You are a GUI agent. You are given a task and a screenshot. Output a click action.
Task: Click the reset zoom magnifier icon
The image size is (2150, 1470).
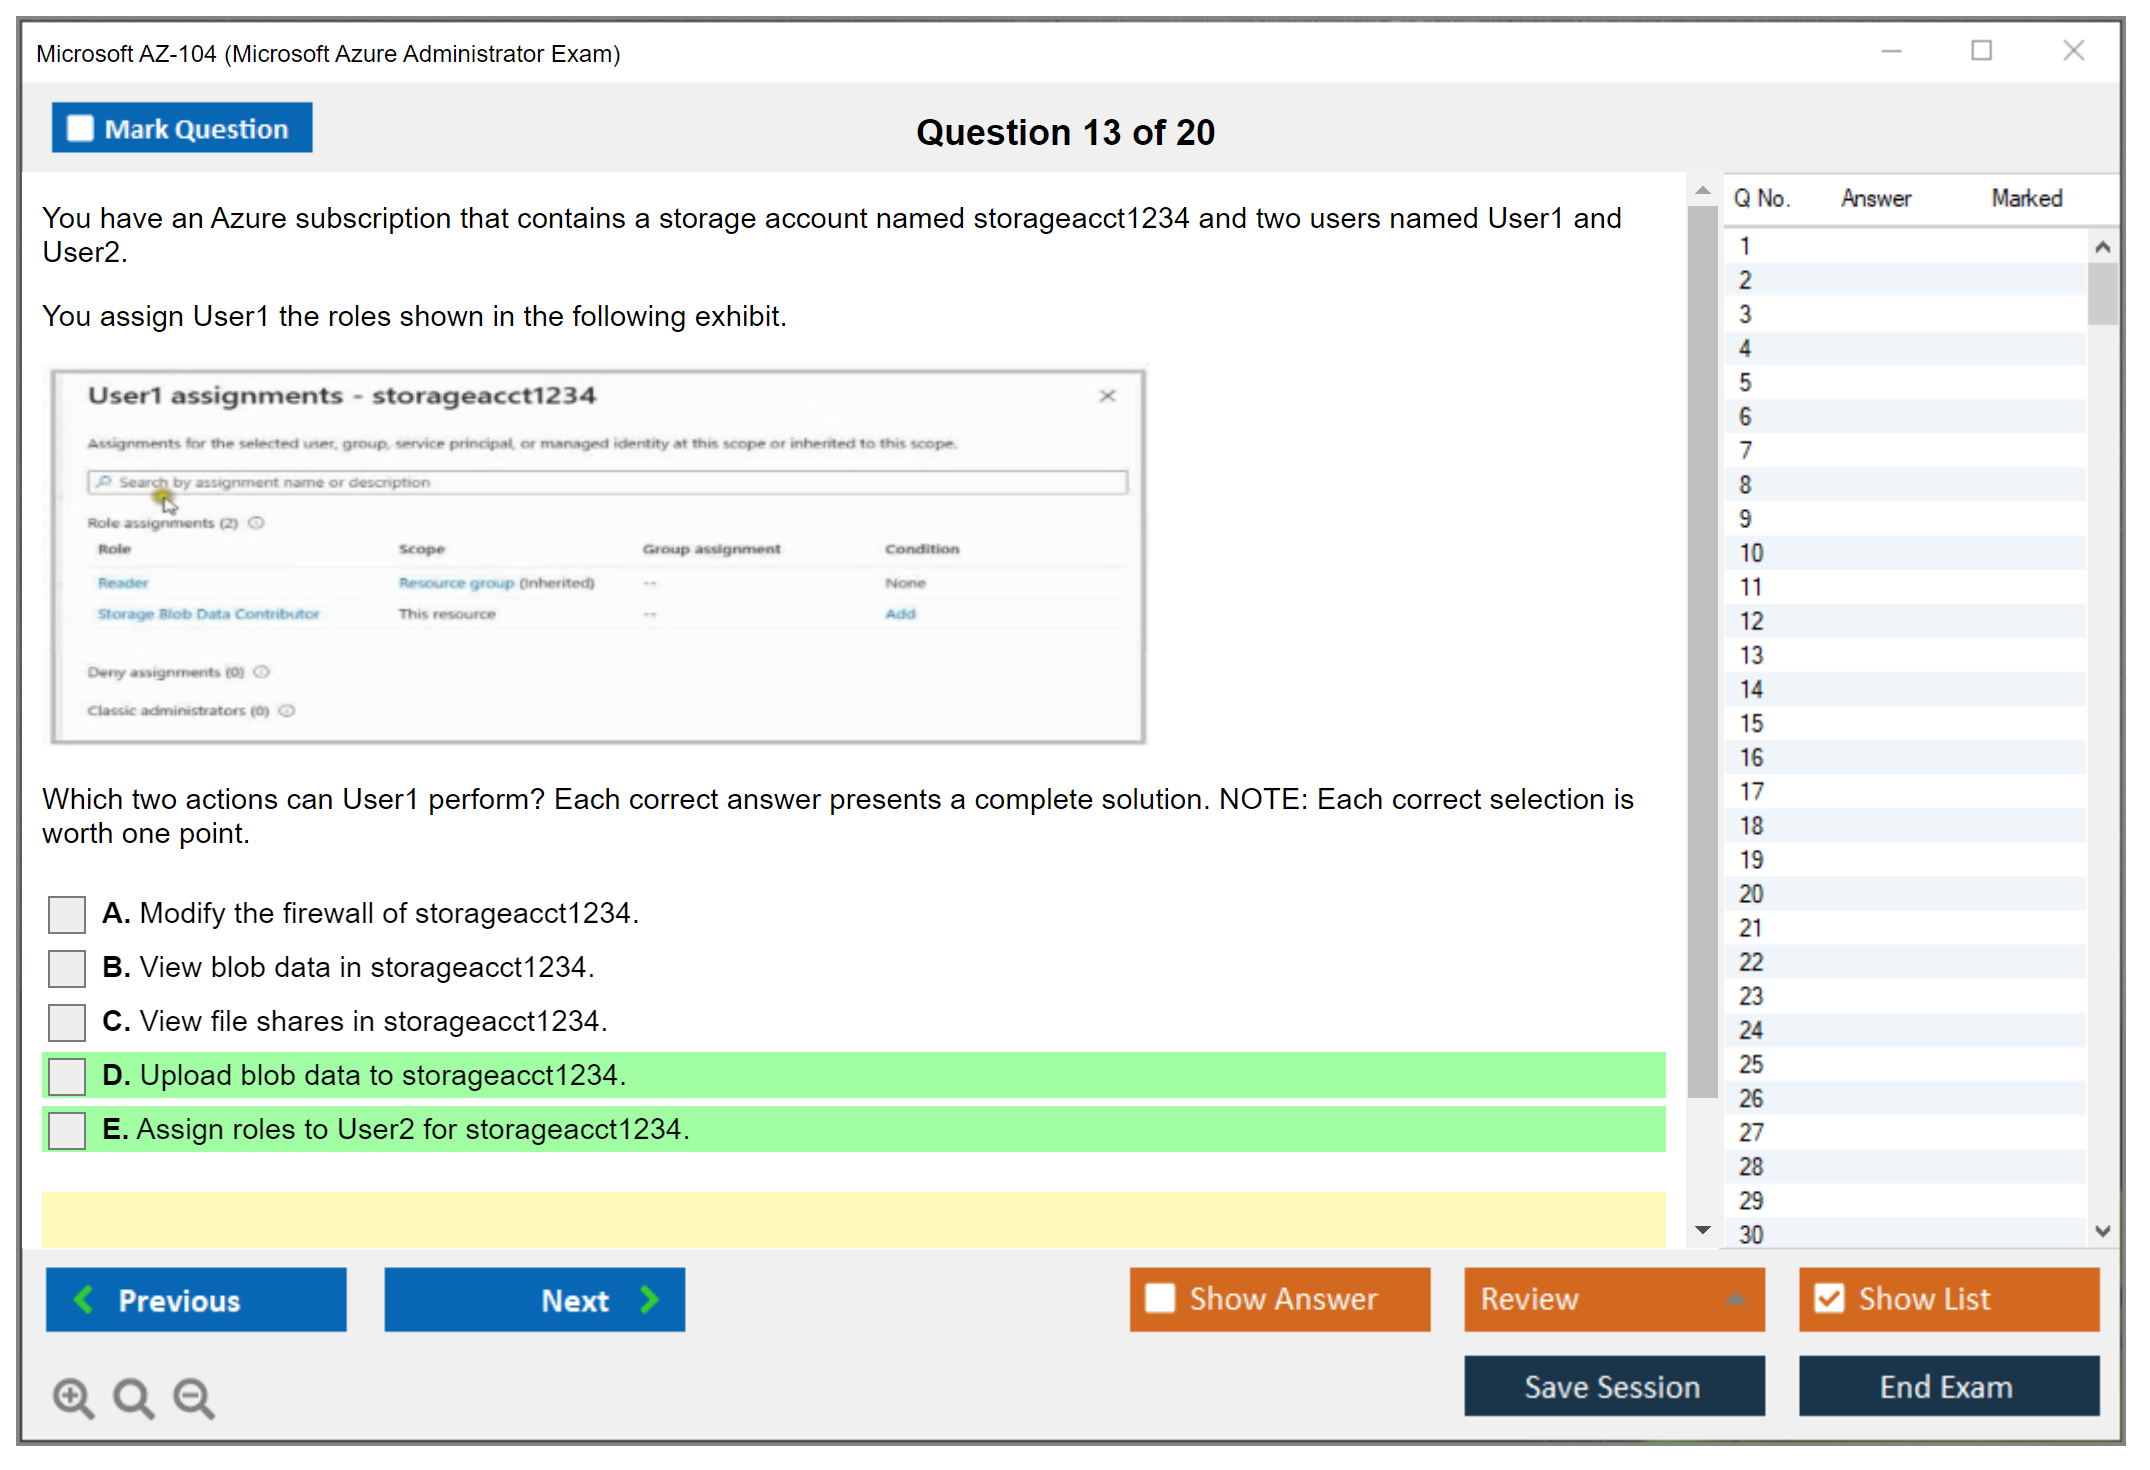click(x=133, y=1398)
